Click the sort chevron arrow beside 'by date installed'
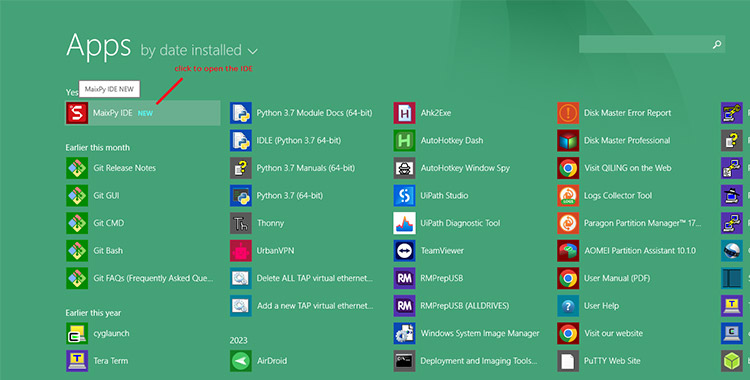Viewport: 750px width, 380px height. tap(253, 51)
